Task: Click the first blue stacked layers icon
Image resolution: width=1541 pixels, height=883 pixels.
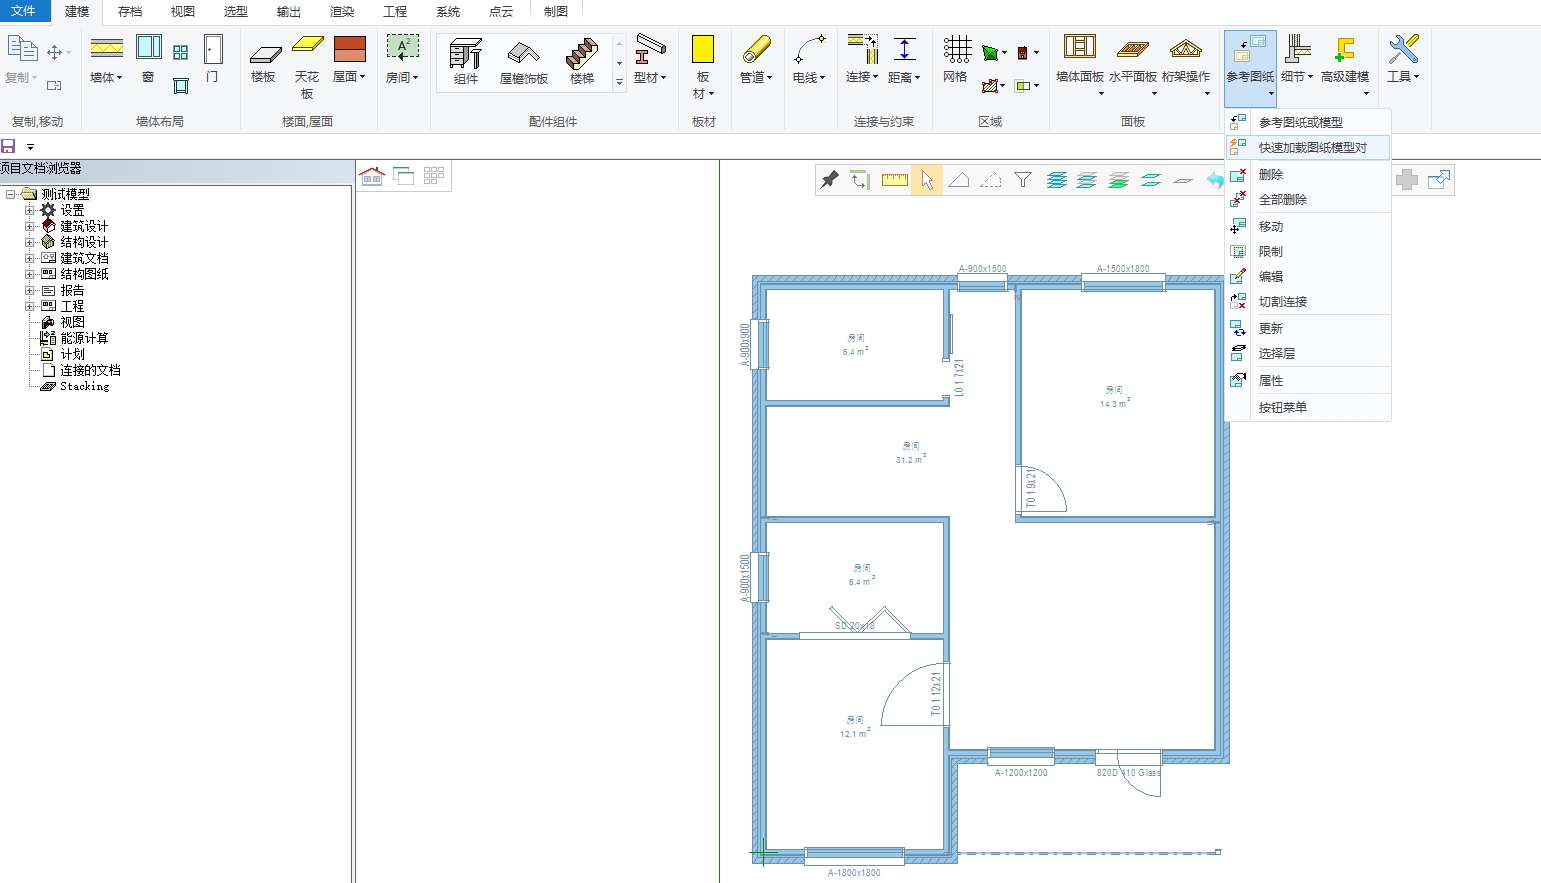Action: point(1056,180)
